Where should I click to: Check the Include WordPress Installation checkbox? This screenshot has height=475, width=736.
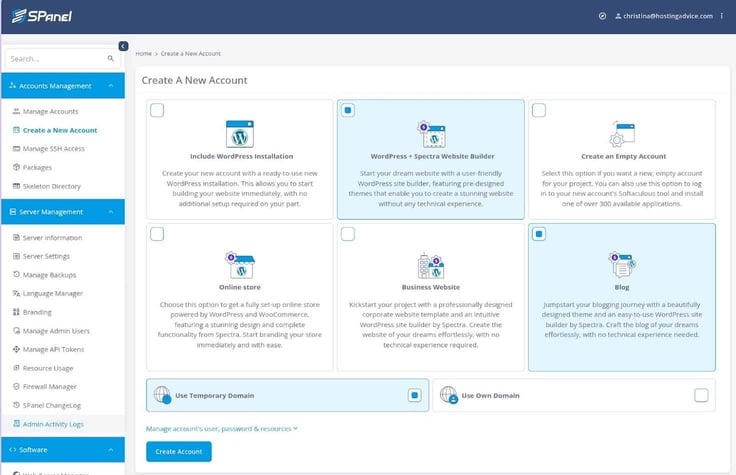[x=157, y=110]
